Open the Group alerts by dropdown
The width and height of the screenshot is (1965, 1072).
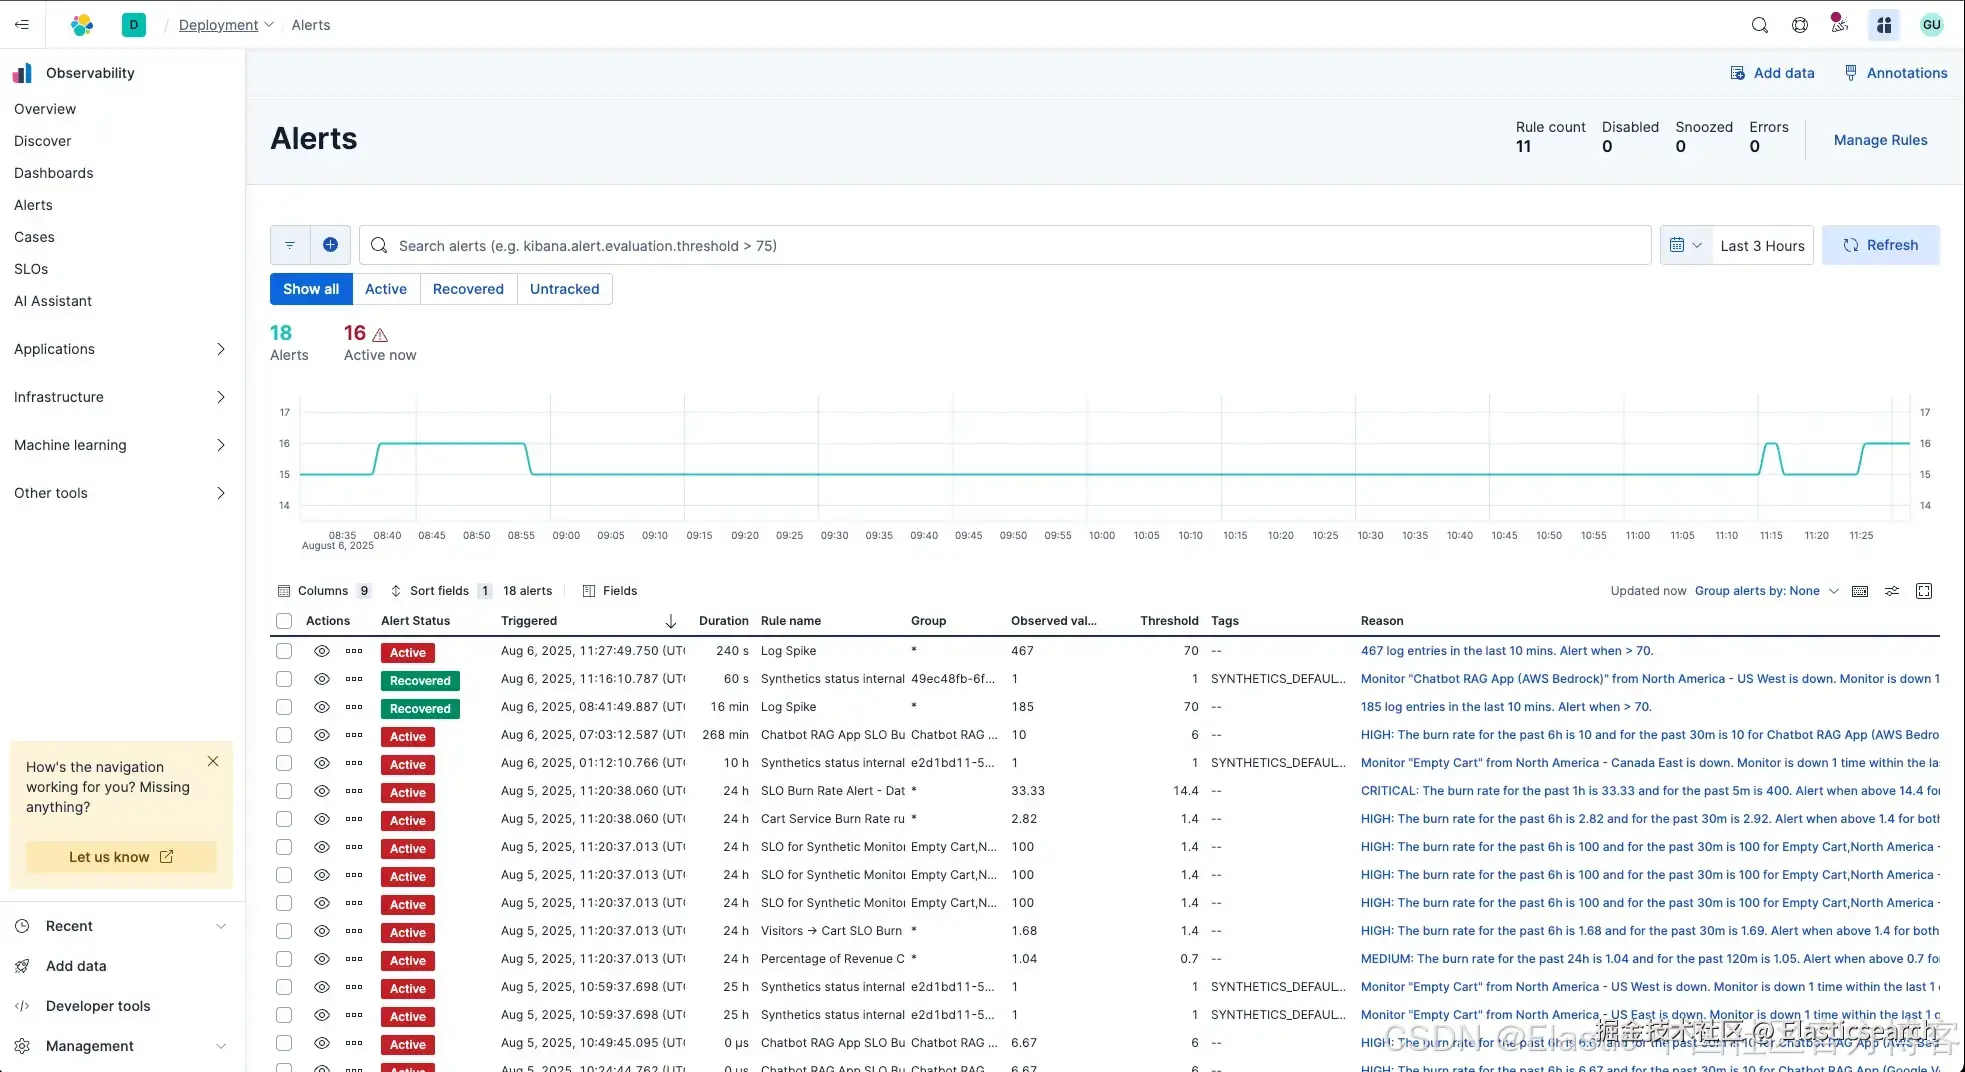pos(1766,591)
